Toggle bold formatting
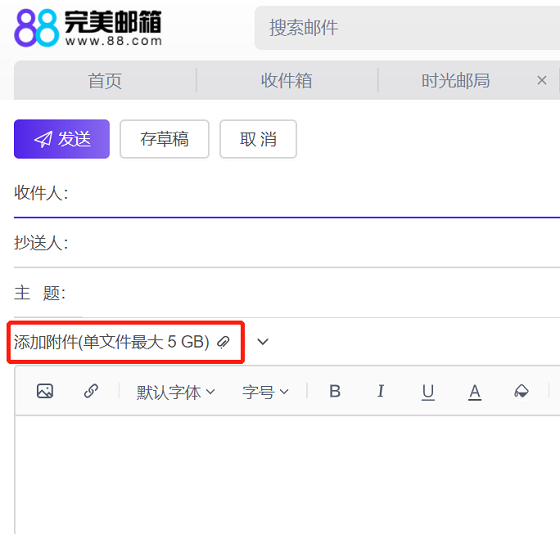 pyautogui.click(x=335, y=391)
